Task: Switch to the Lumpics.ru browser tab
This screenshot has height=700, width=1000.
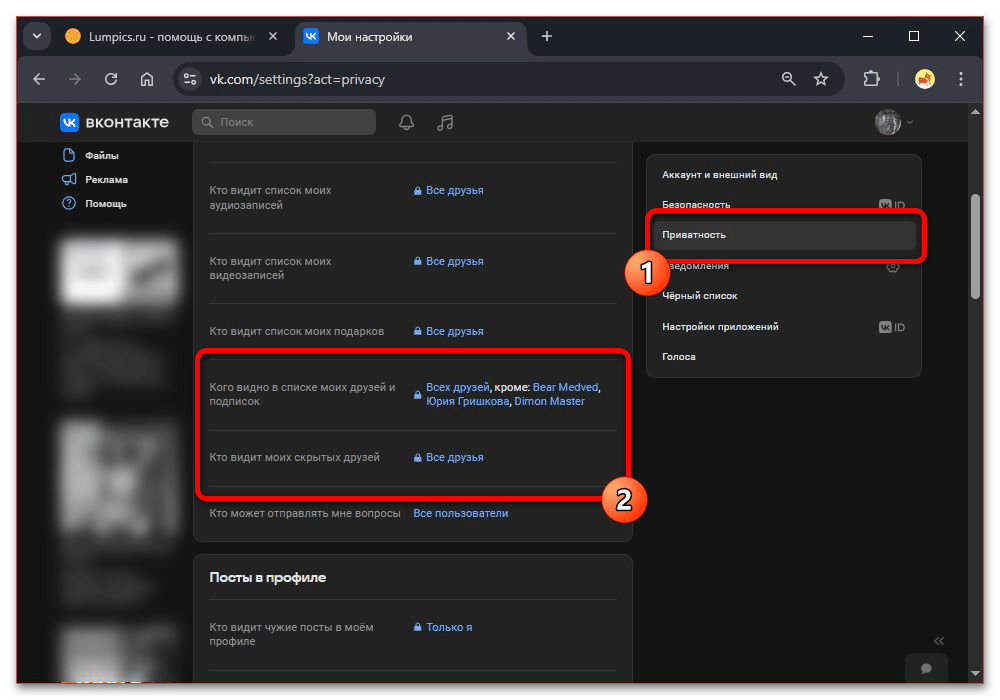Action: click(x=170, y=36)
